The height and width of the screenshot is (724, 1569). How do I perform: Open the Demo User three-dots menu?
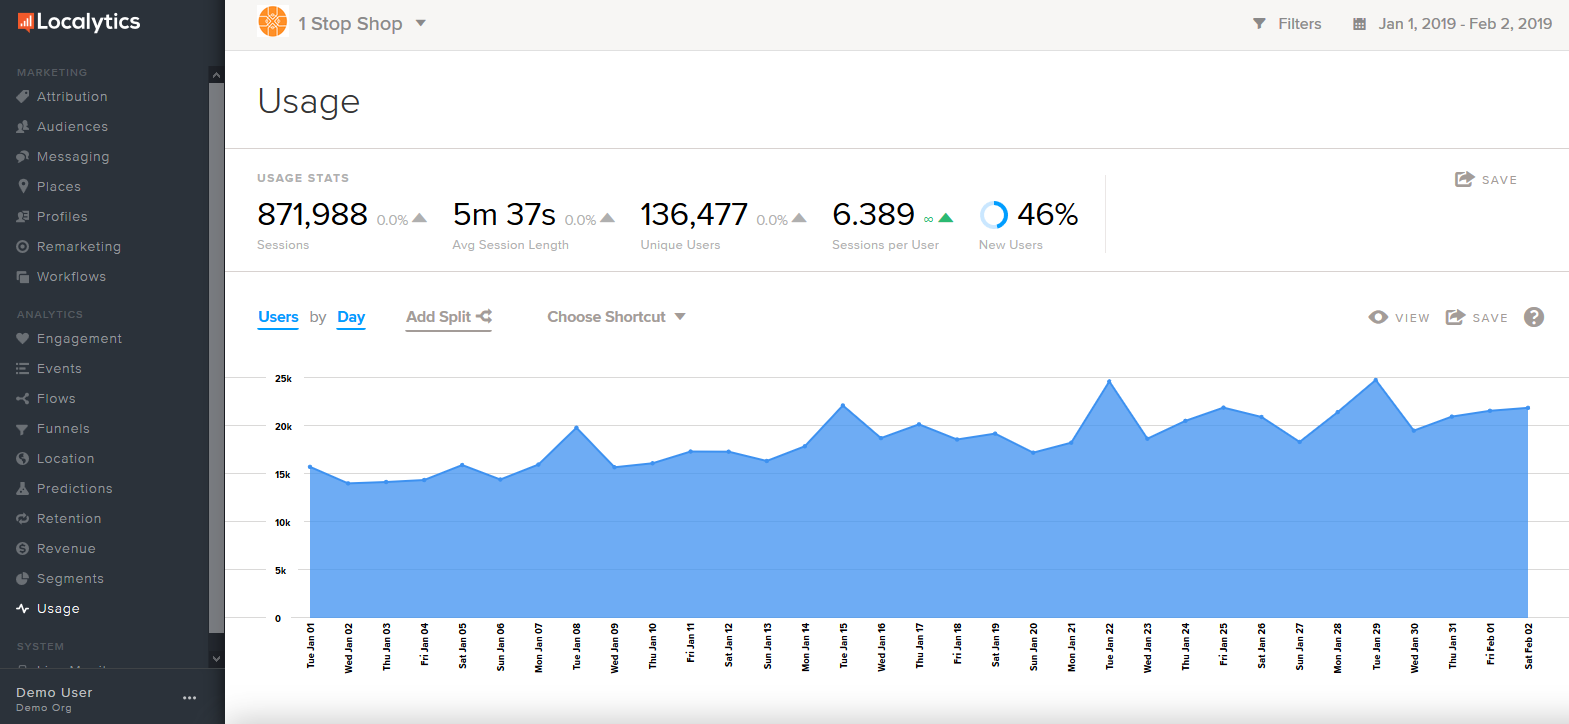coord(189,698)
